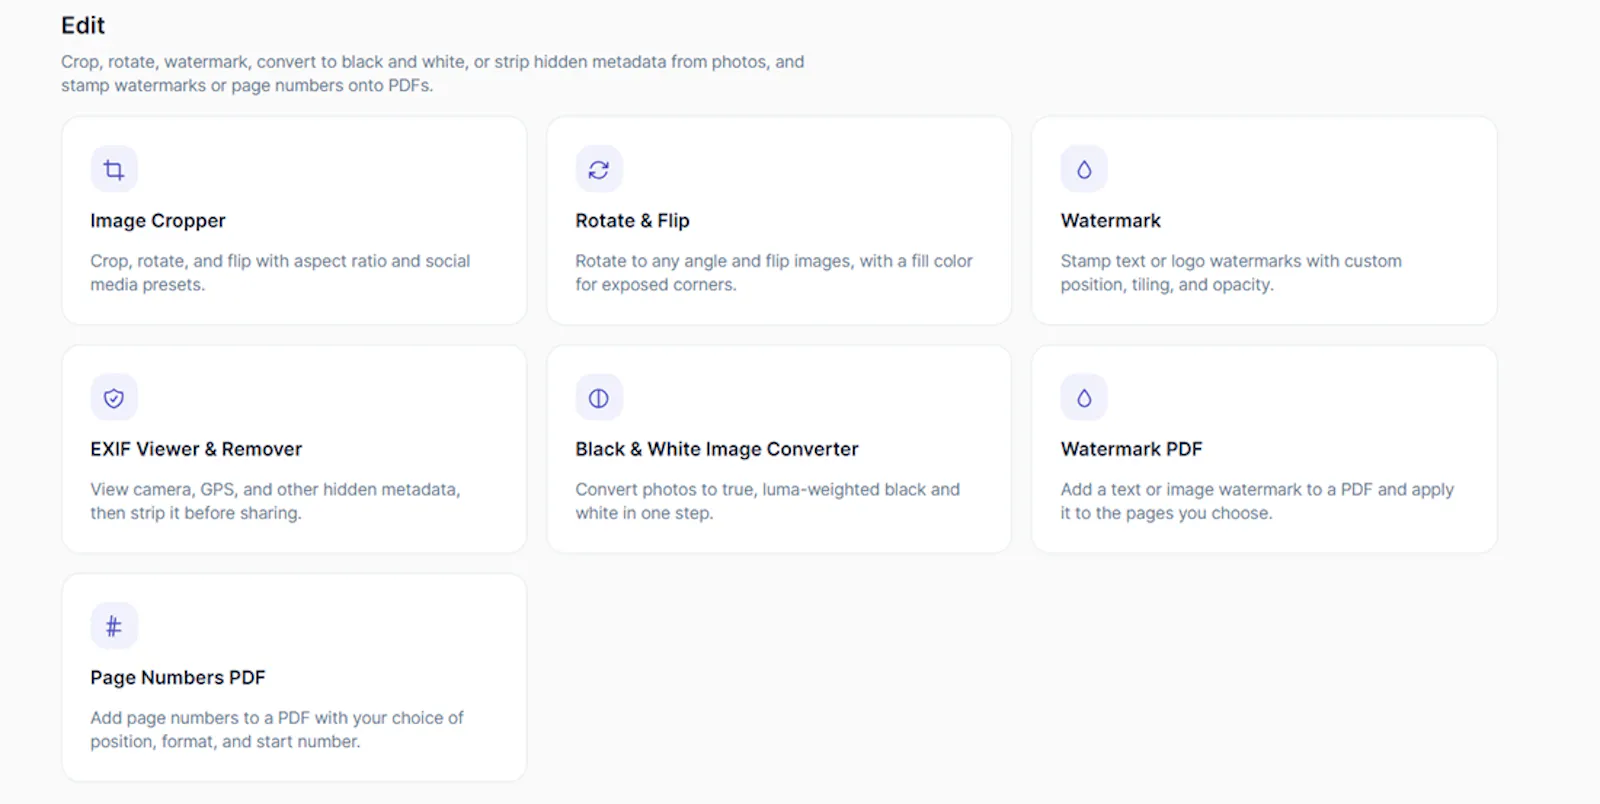Open the EXIF Viewer & Remover title
Image resolution: width=1600 pixels, height=804 pixels.
coord(196,449)
